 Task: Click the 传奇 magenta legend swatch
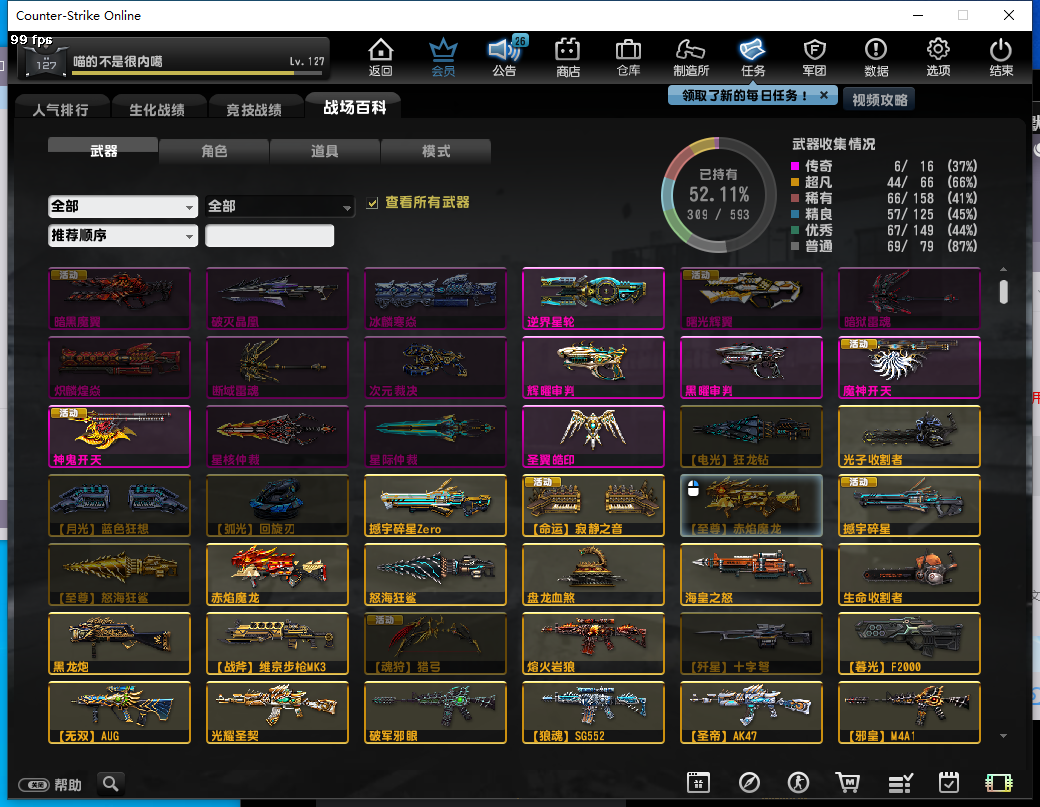pos(795,166)
